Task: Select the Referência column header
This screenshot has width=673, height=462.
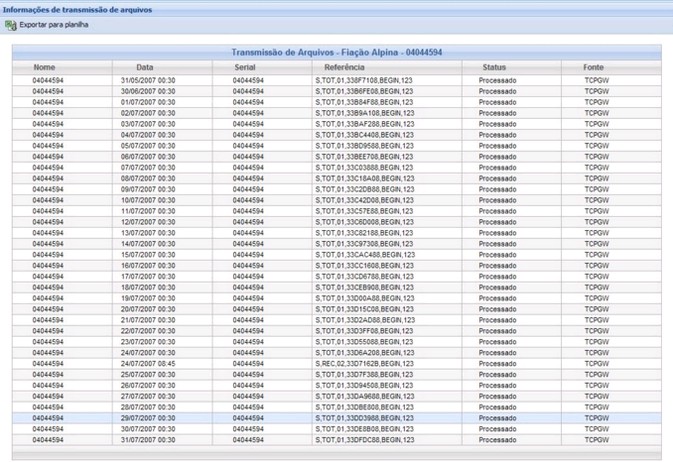Action: (344, 67)
